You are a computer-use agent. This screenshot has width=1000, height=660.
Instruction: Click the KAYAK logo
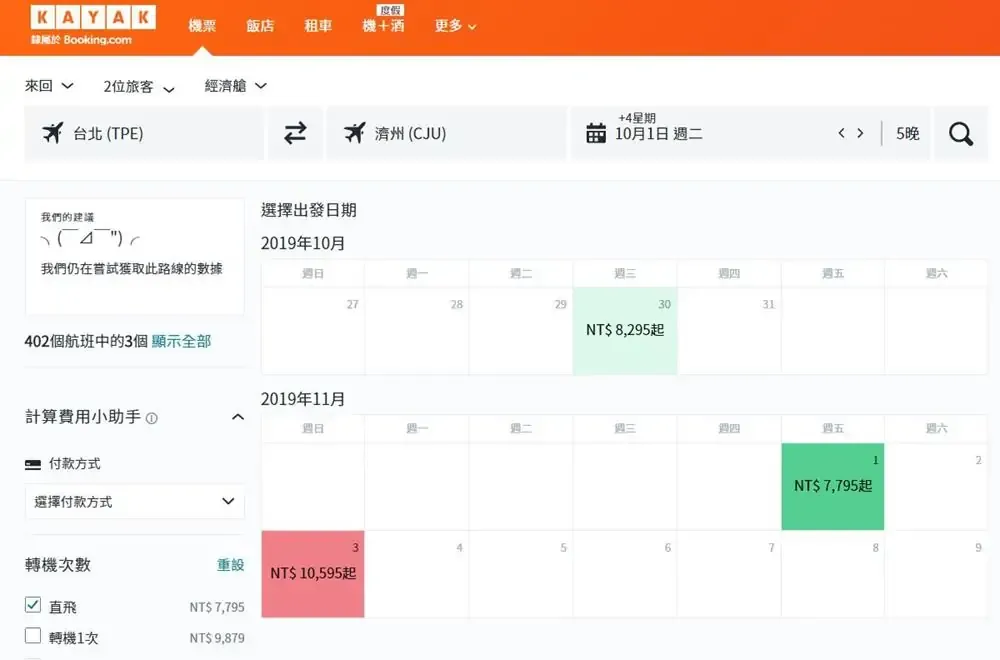[92, 18]
